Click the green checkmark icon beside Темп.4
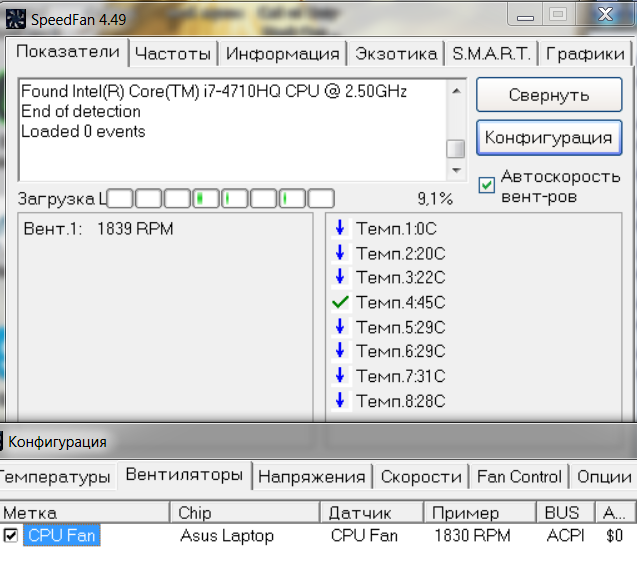 click(x=340, y=302)
